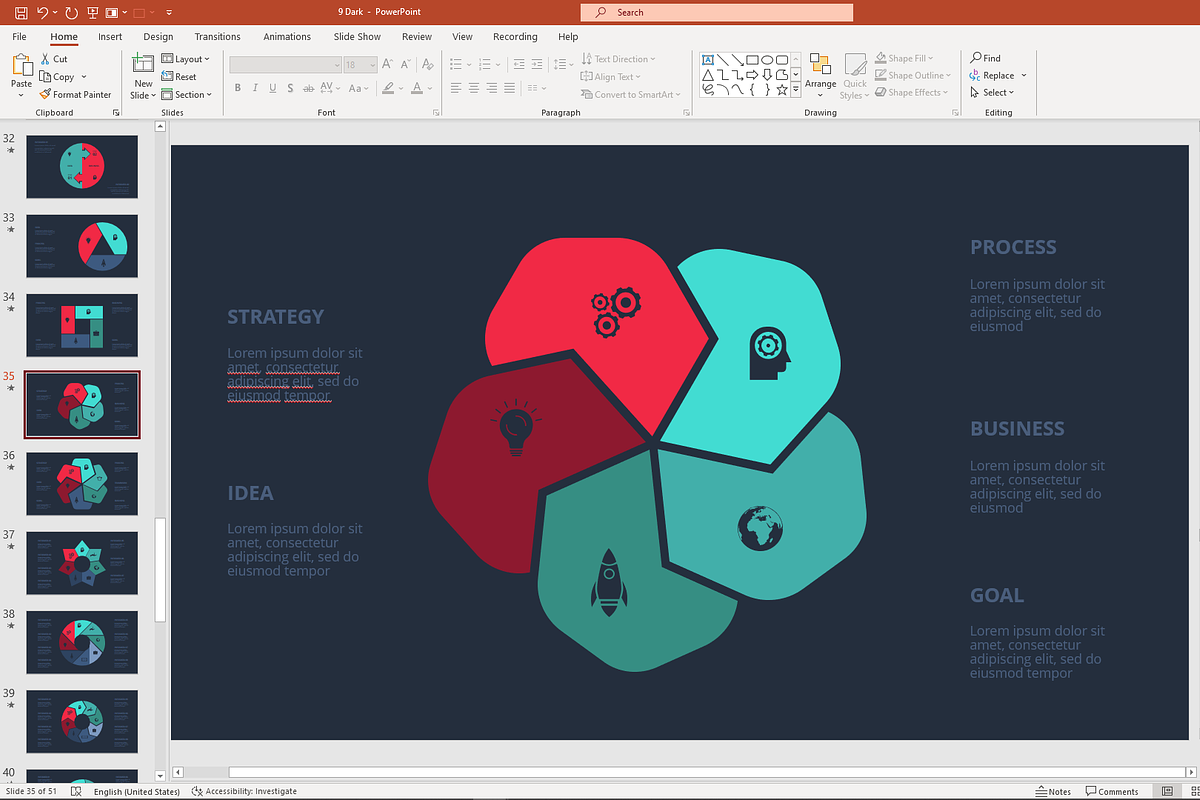Apply text highlight color
Viewport: 1200px width, 800px height.
click(x=389, y=88)
